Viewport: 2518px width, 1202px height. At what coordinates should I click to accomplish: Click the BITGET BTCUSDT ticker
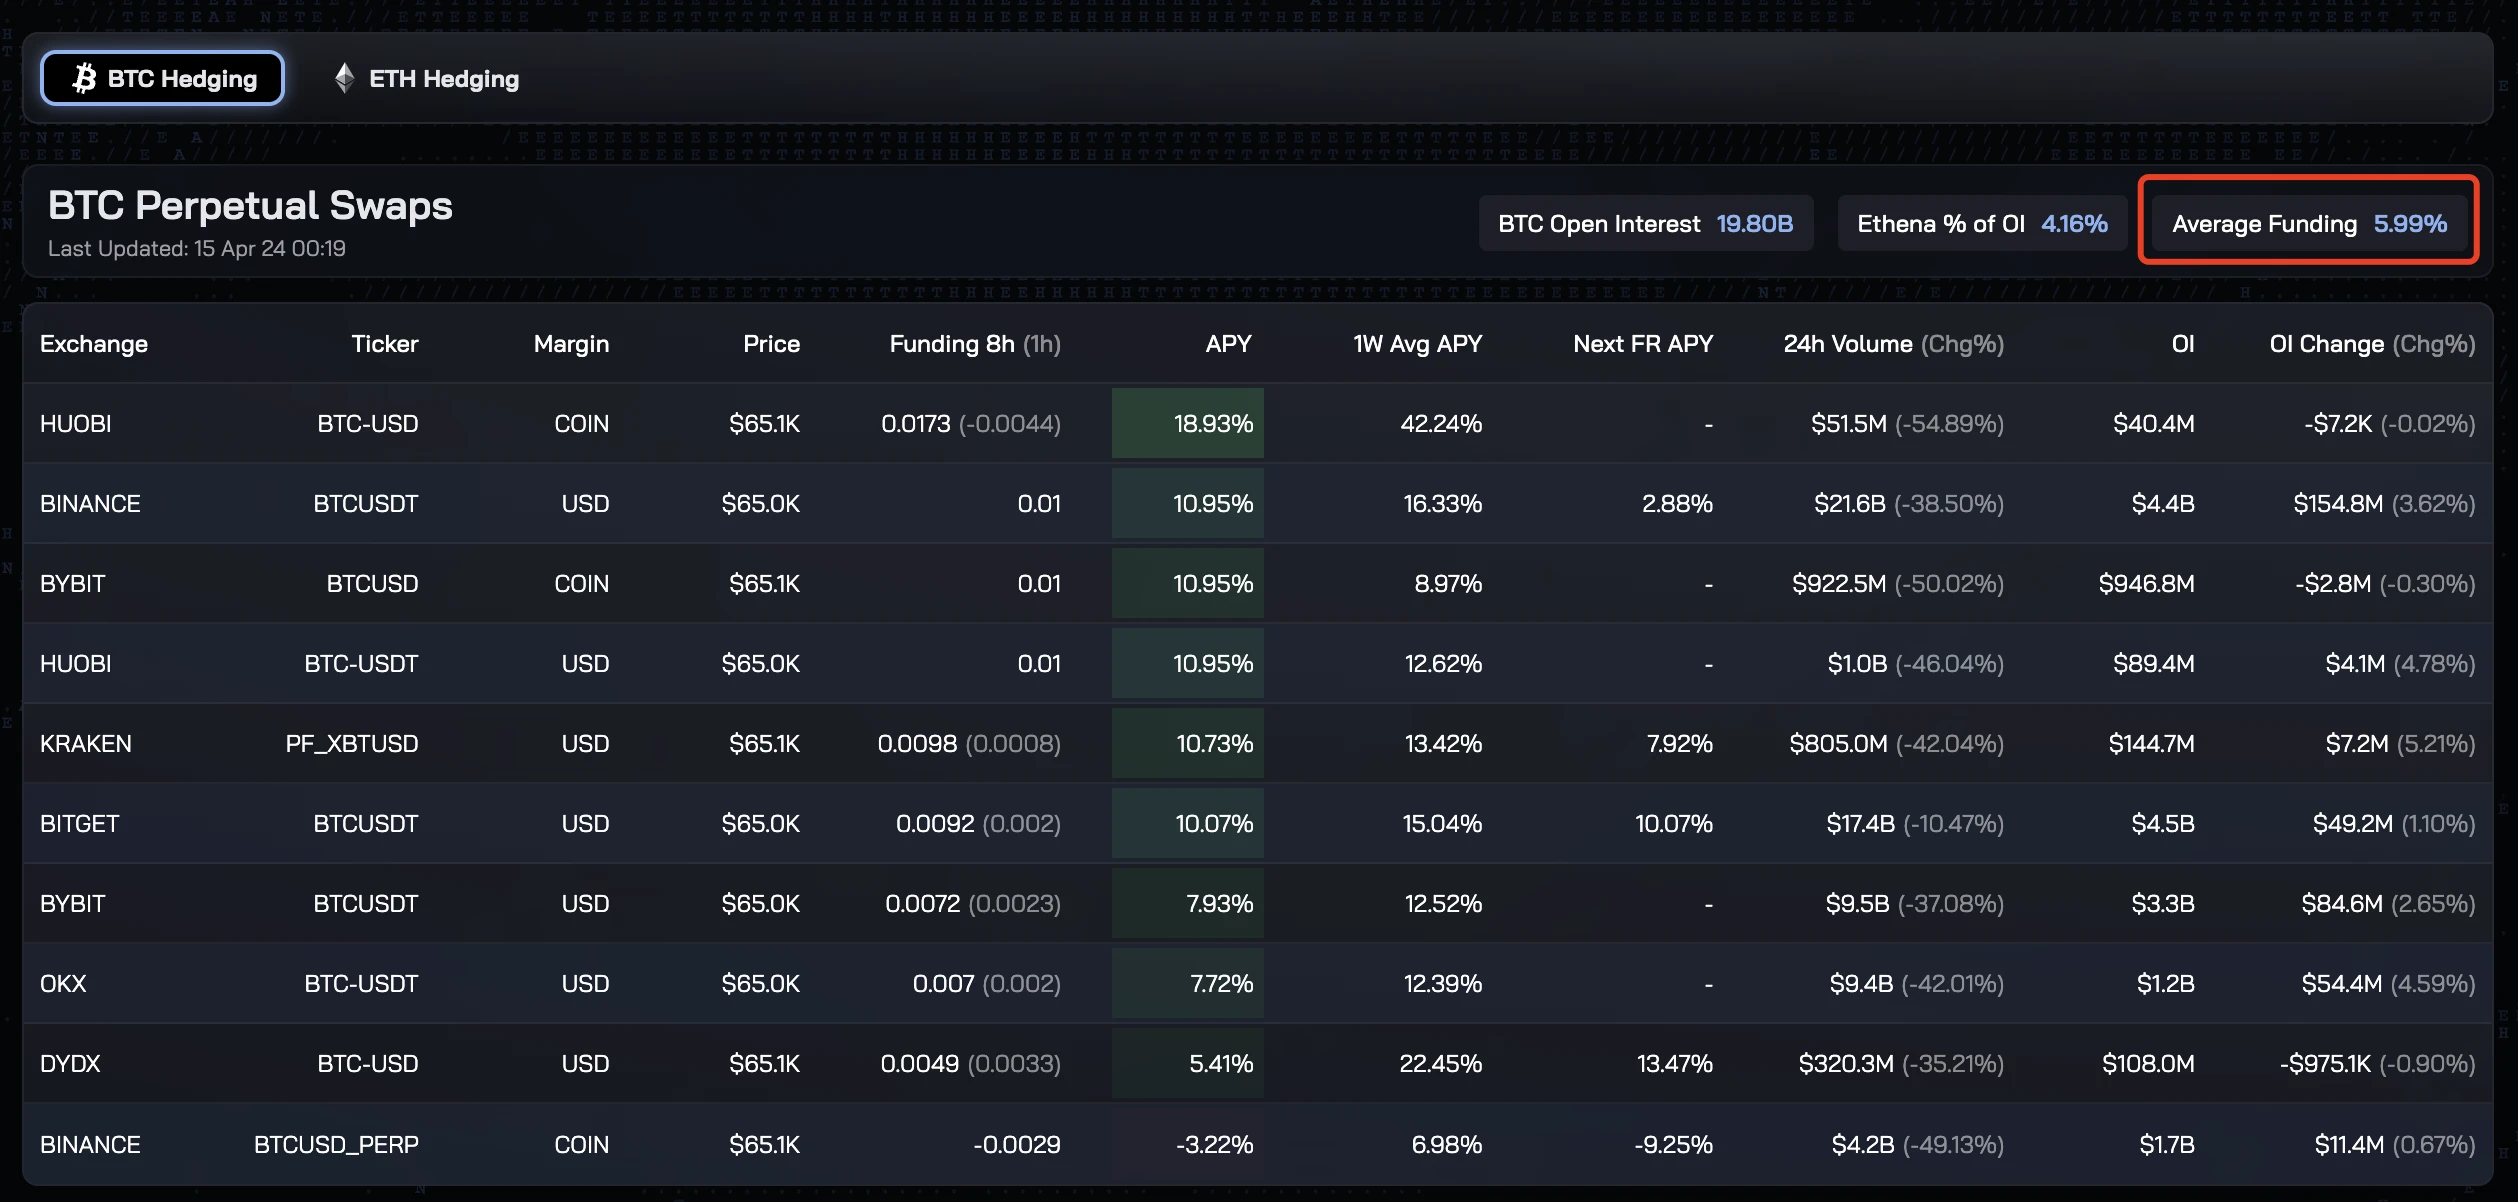tap(365, 823)
